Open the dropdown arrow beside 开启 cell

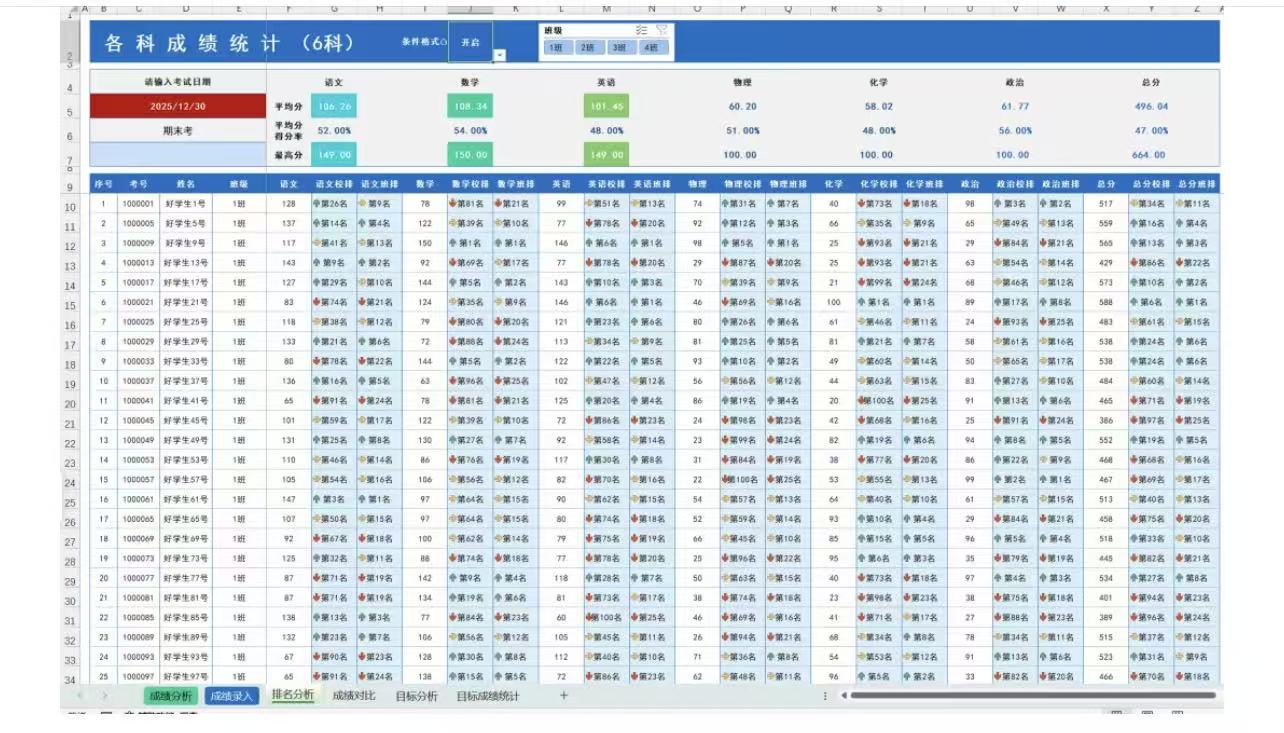pos(499,55)
